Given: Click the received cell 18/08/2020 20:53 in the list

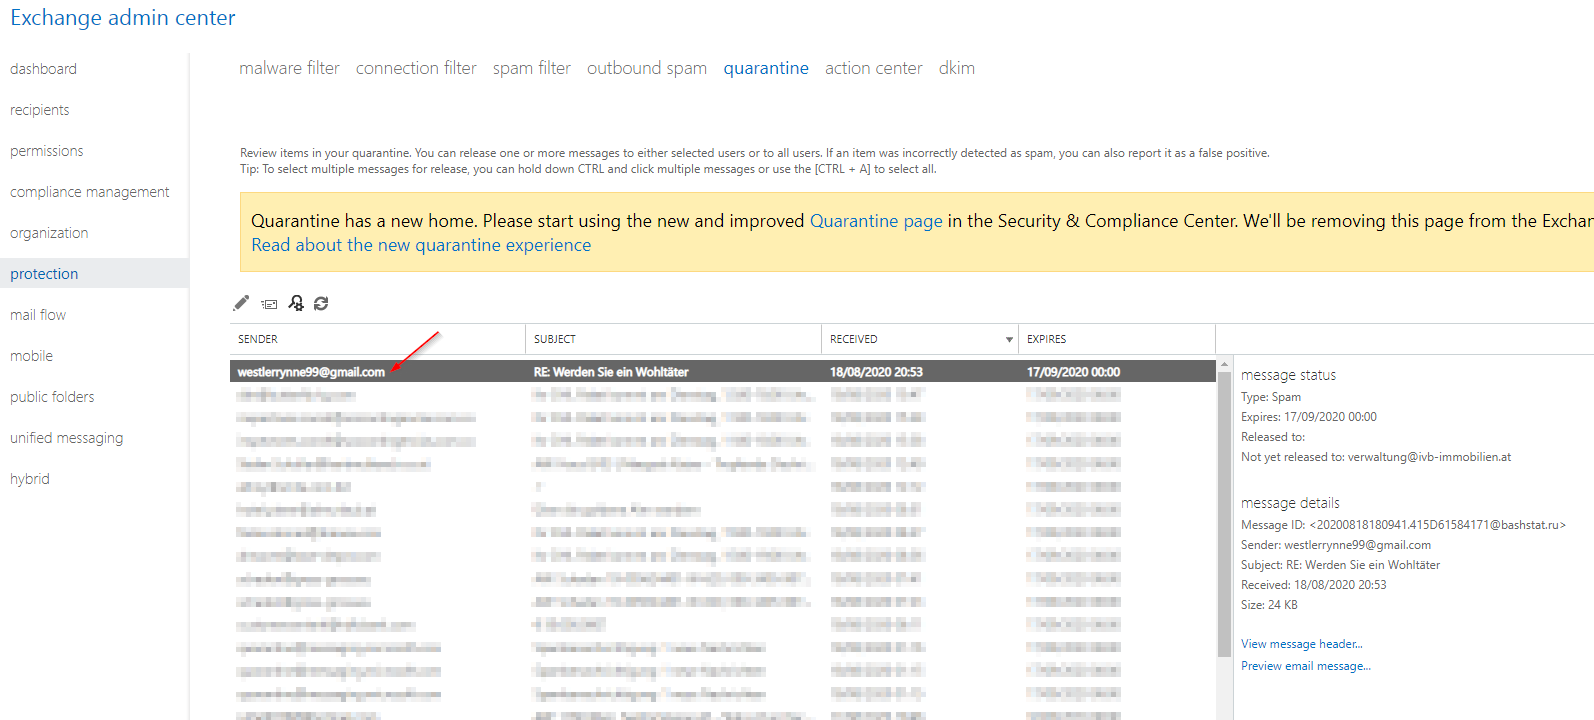Looking at the screenshot, I should point(876,372).
